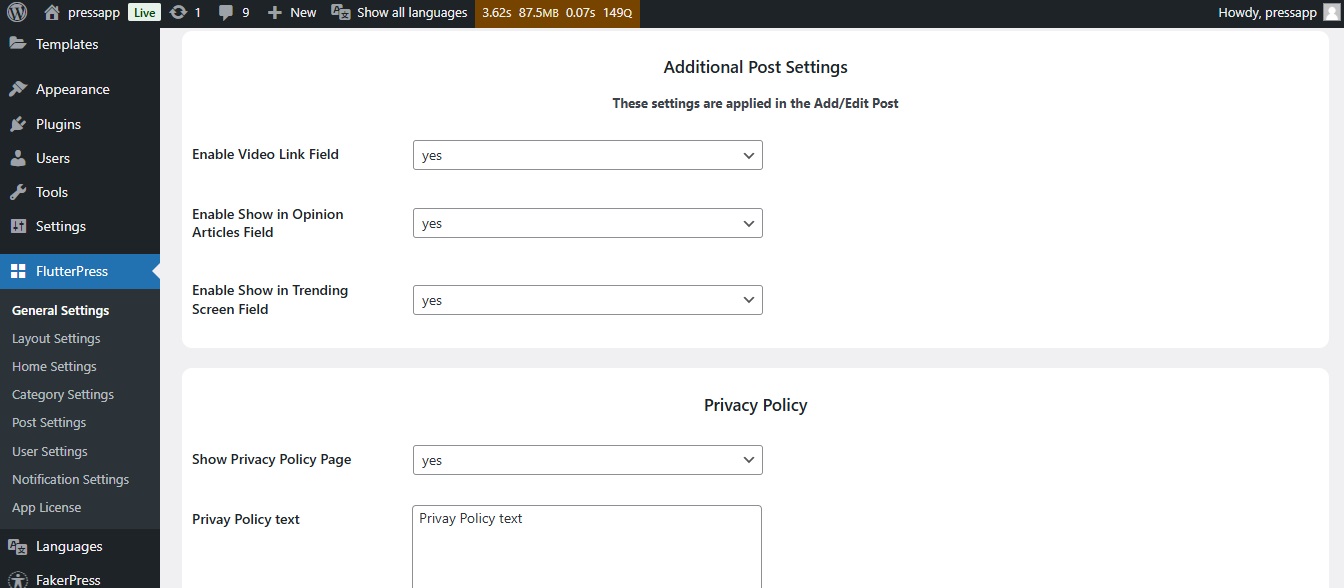Go to App License submenu
Viewport: 1344px width, 588px height.
tap(47, 507)
